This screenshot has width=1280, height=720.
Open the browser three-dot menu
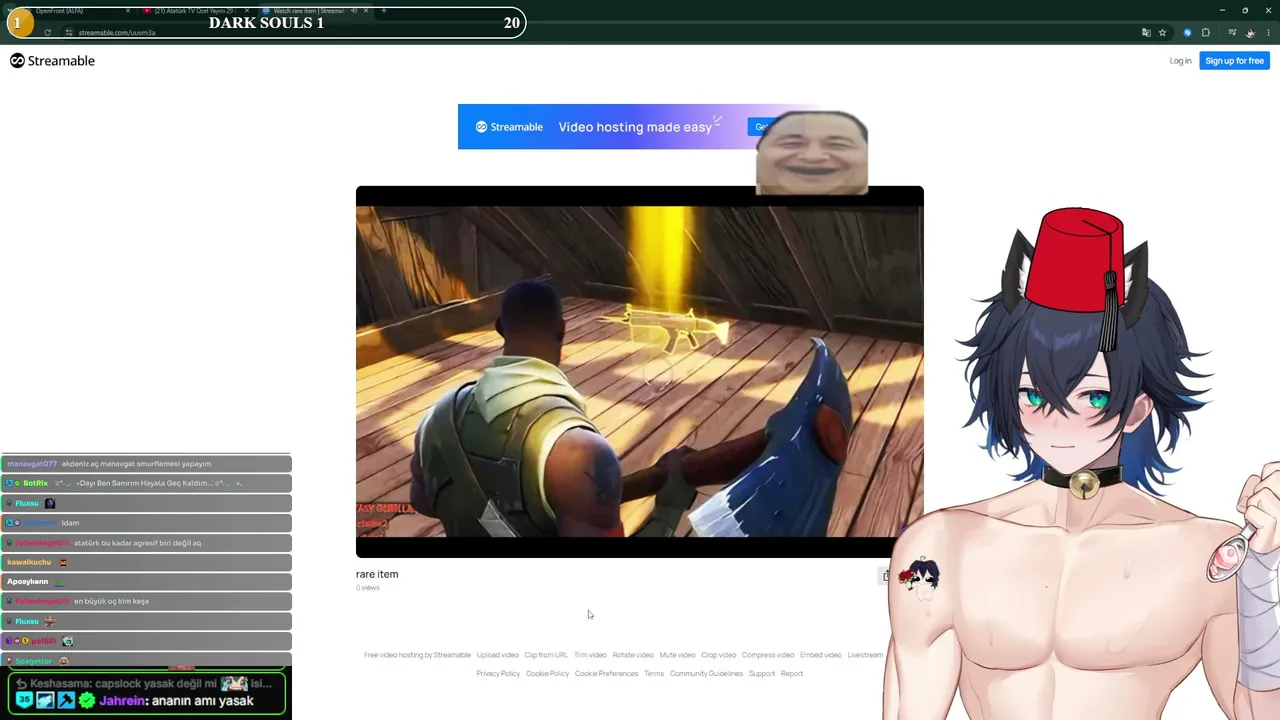tap(1267, 33)
